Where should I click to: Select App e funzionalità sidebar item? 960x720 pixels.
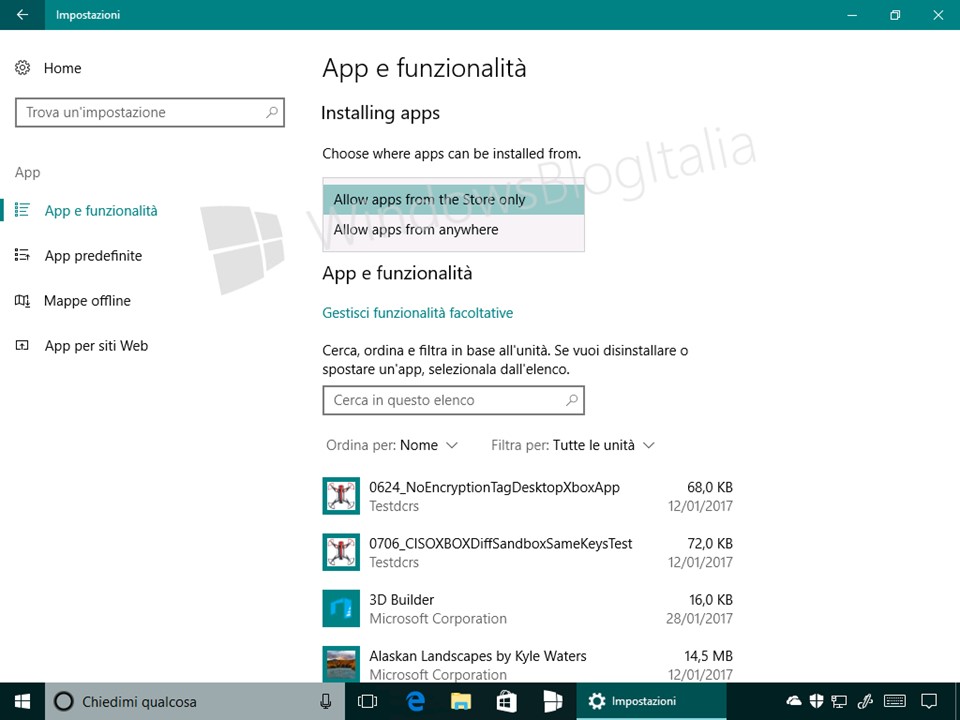coord(101,211)
